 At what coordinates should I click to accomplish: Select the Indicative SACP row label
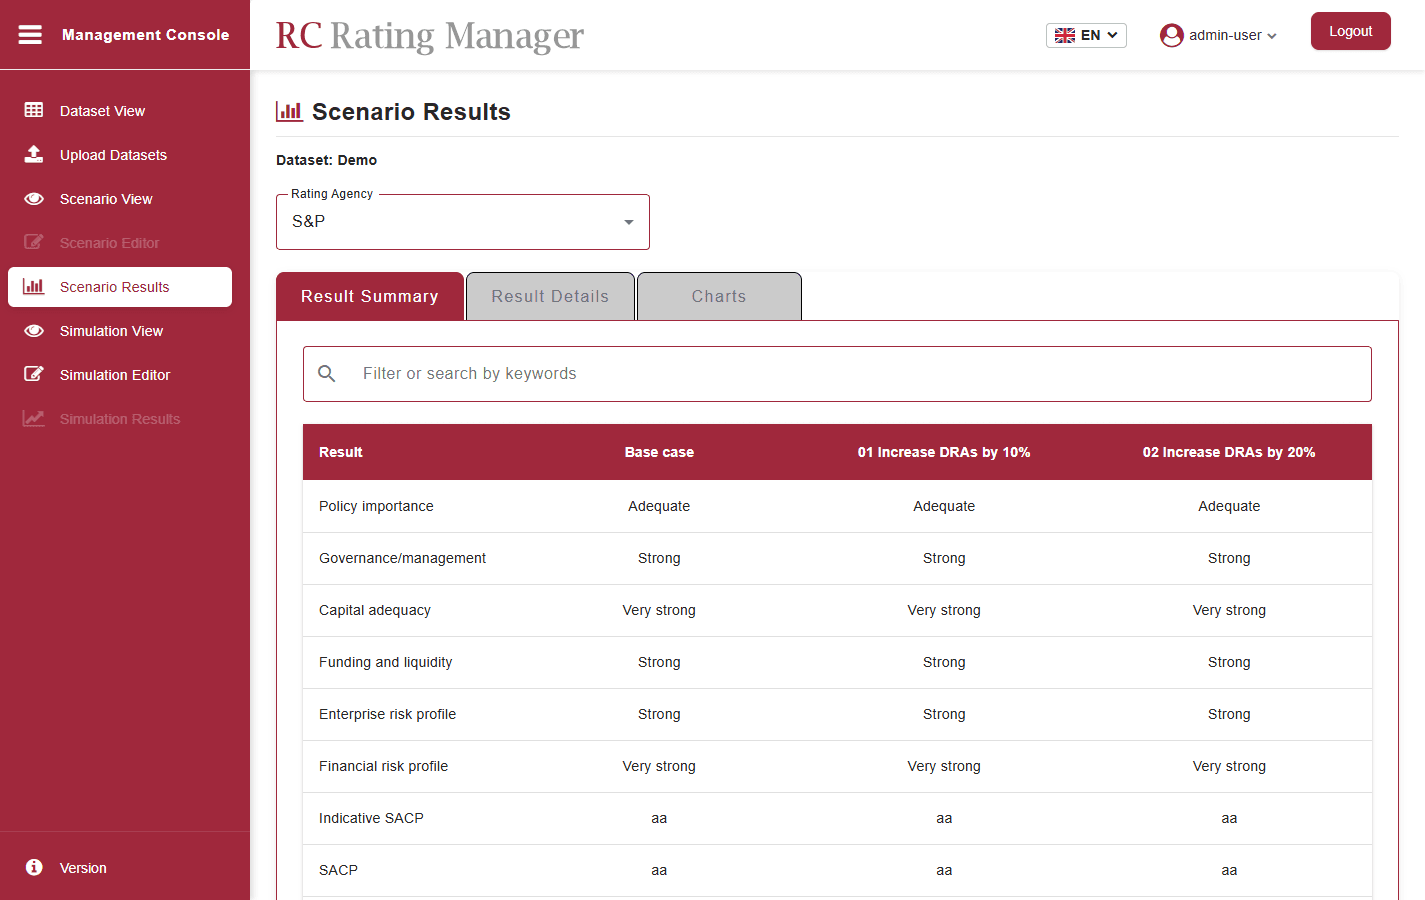click(371, 818)
